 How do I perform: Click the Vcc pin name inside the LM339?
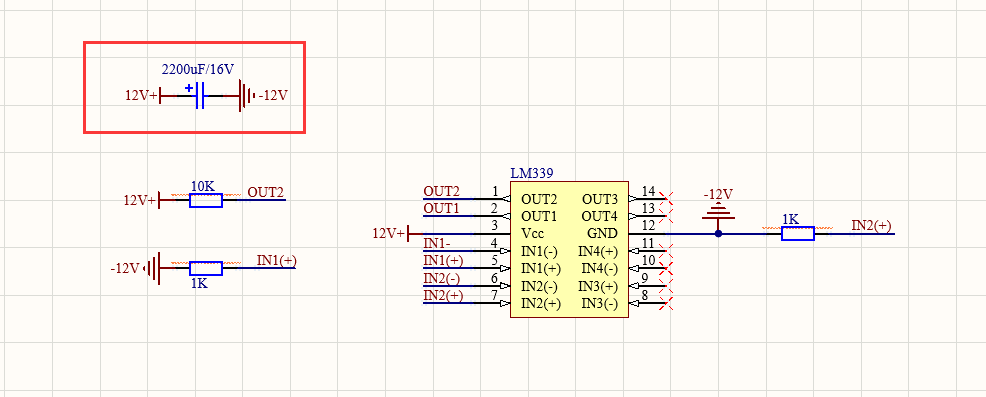tap(532, 233)
